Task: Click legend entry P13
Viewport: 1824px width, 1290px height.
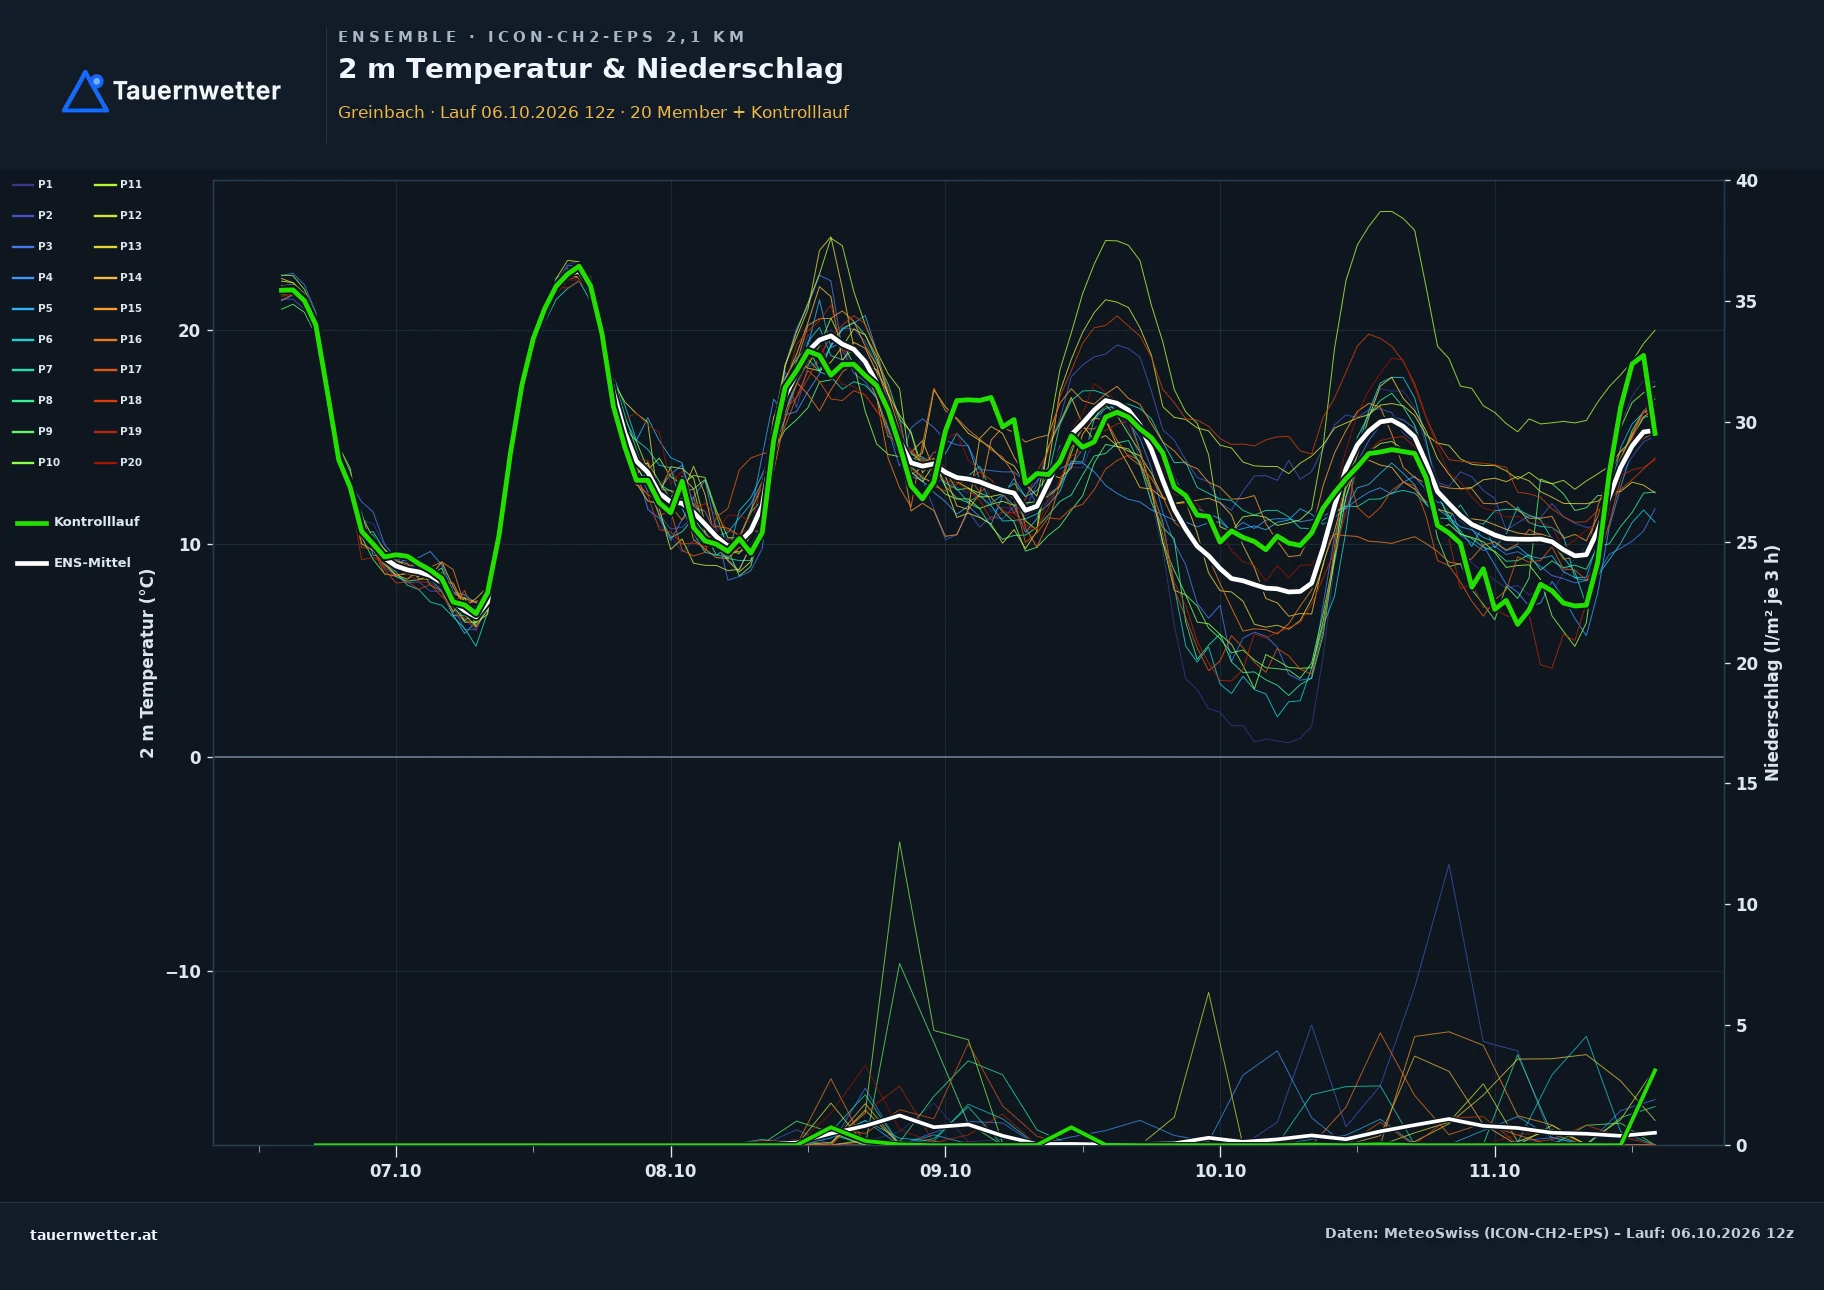Action: point(118,246)
